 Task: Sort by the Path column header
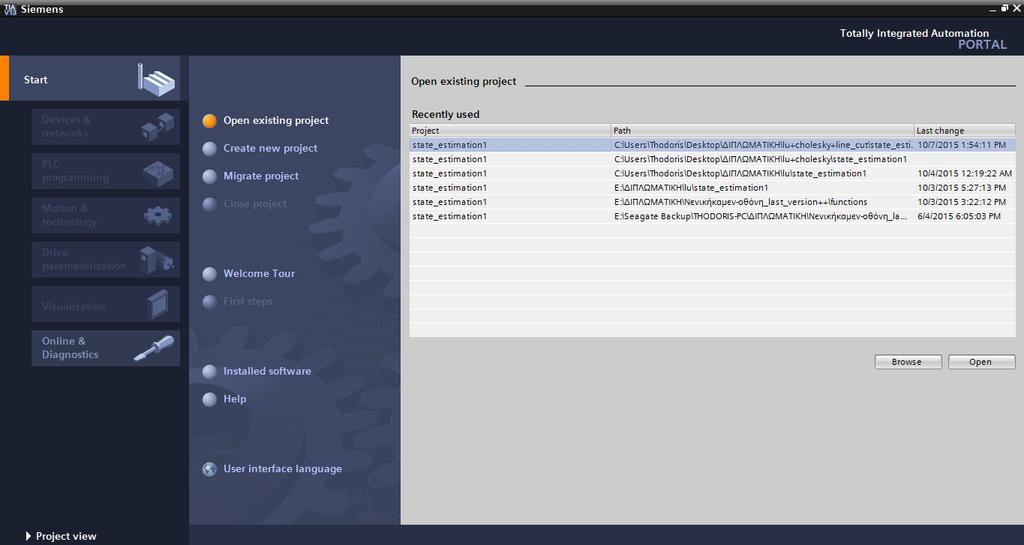[762, 131]
